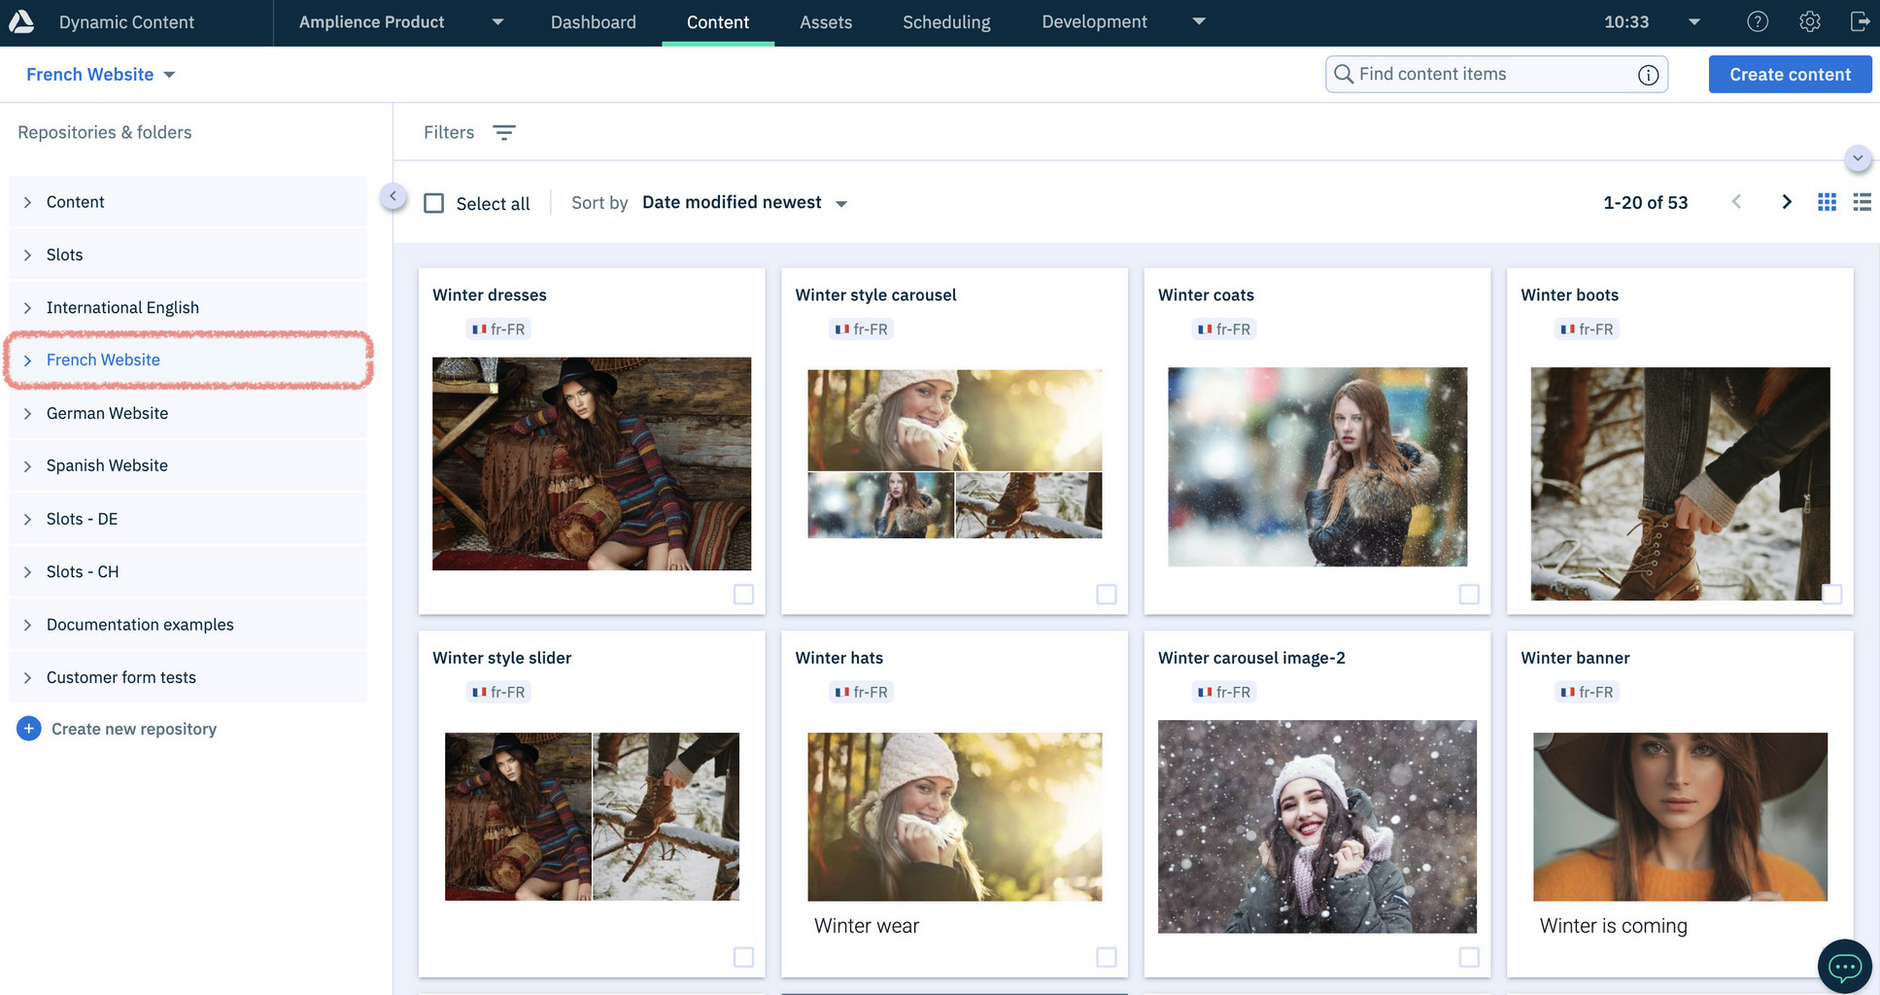Open the Filters funnel icon
The image size is (1880, 995).
504,132
